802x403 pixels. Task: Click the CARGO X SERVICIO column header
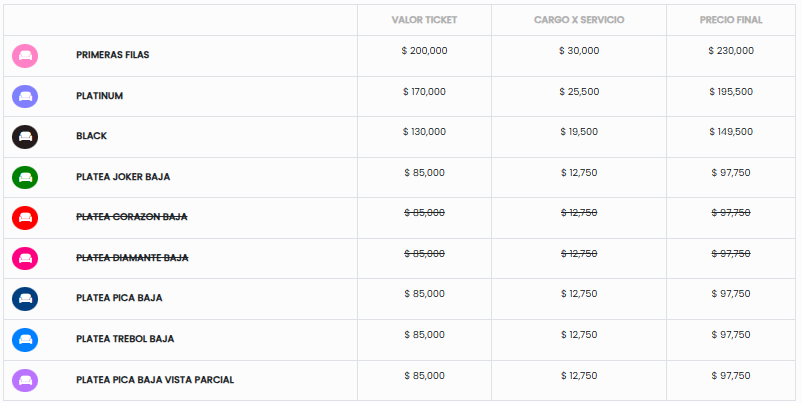[579, 20]
